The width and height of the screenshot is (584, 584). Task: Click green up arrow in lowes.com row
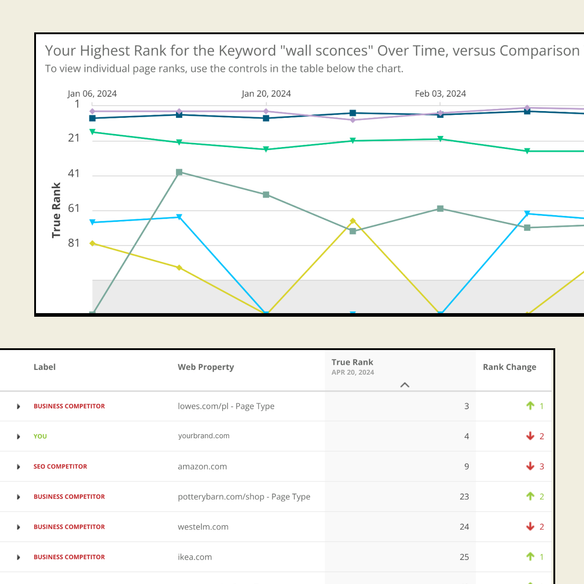tap(530, 406)
